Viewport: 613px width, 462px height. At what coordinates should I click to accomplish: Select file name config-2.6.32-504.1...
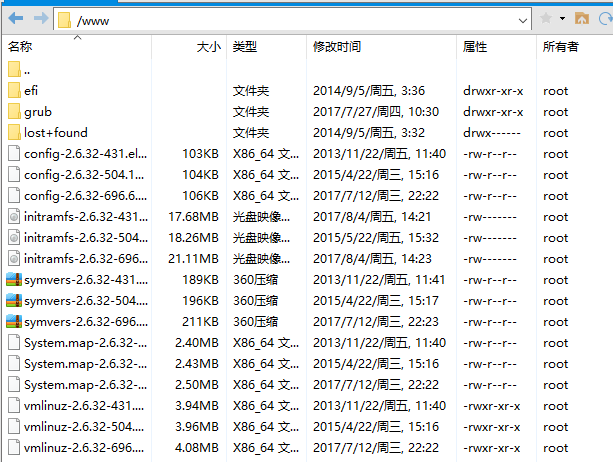pos(84,175)
